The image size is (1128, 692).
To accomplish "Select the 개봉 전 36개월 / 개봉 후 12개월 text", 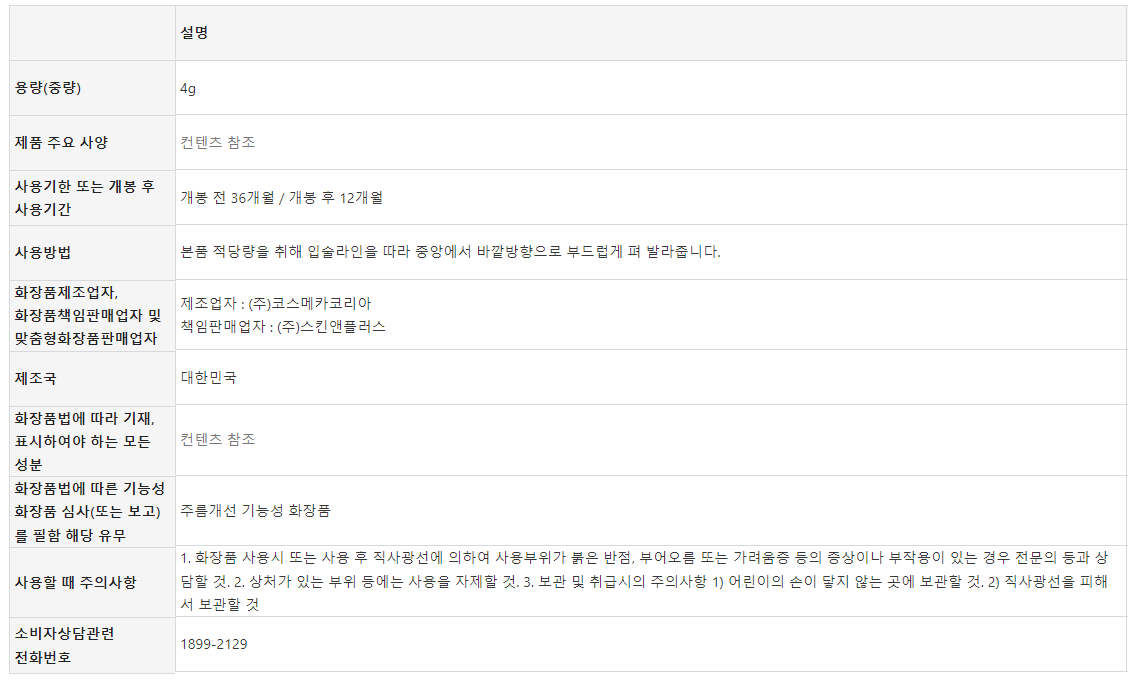I will click(x=281, y=197).
